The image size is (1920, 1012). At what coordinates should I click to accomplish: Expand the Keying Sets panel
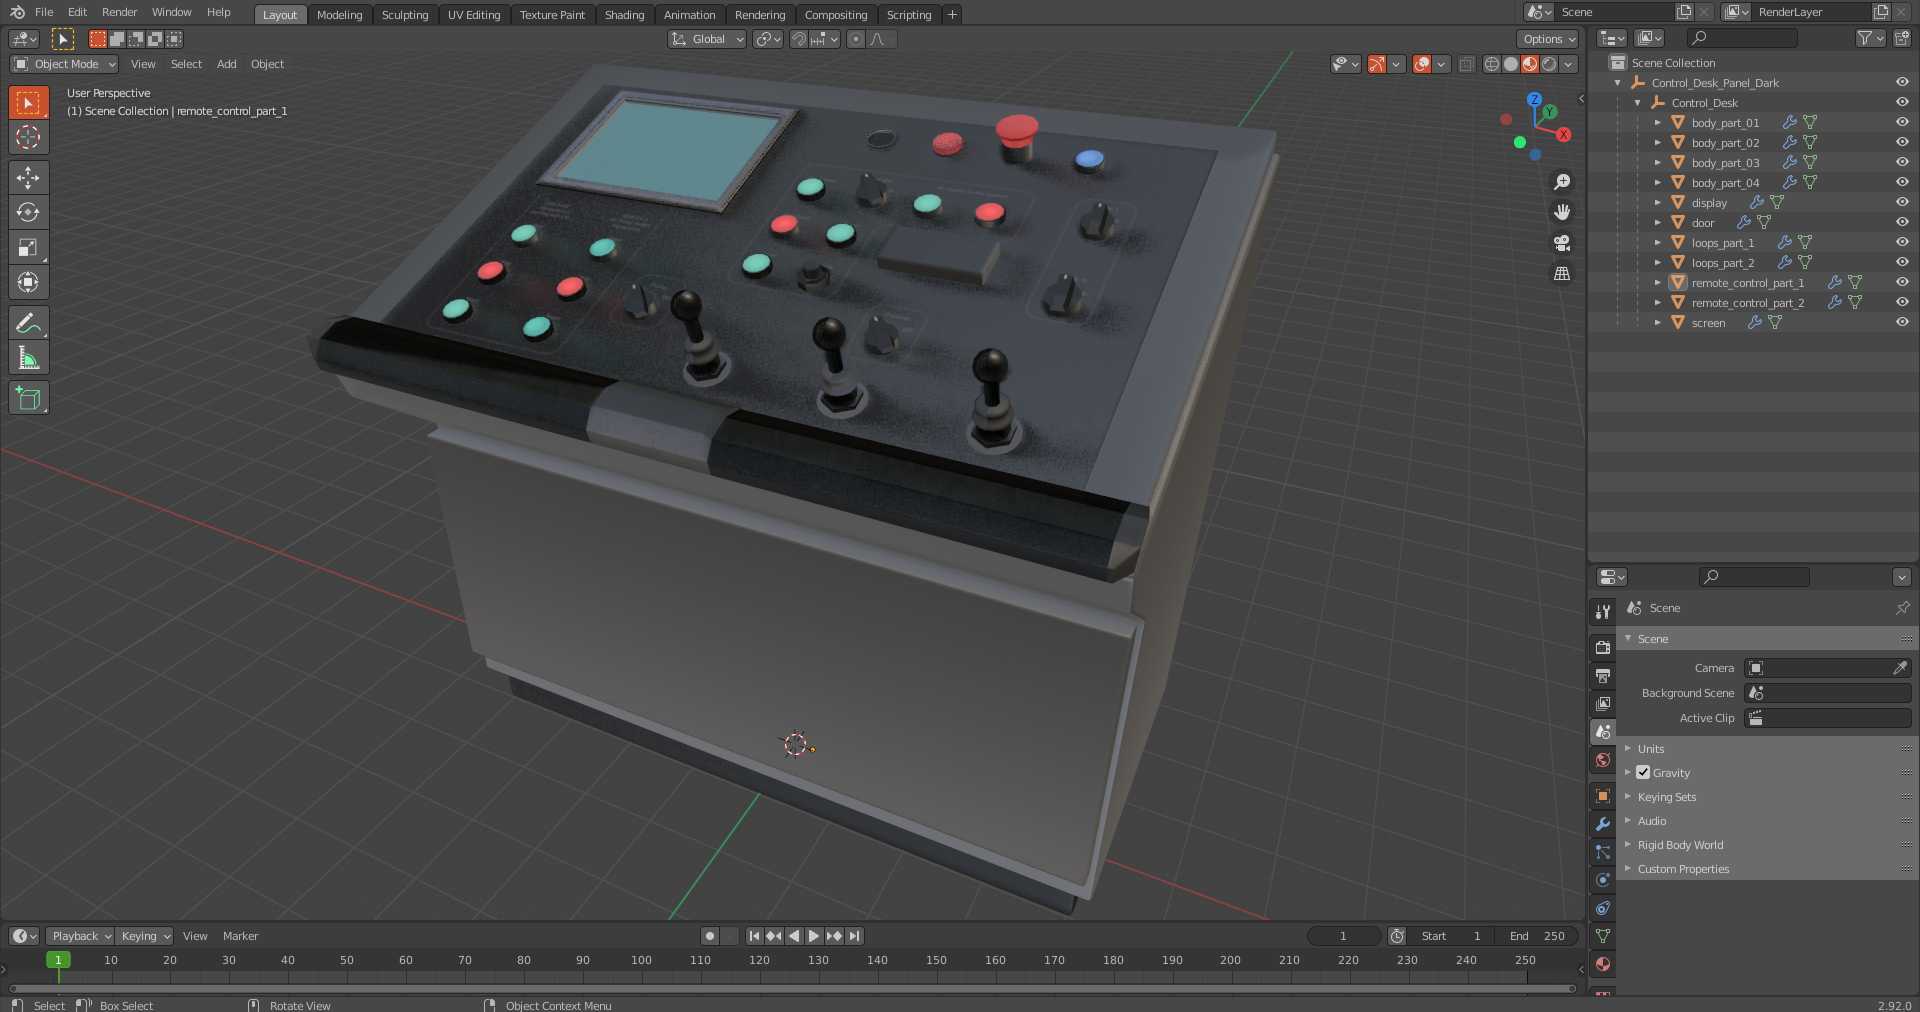point(1667,797)
